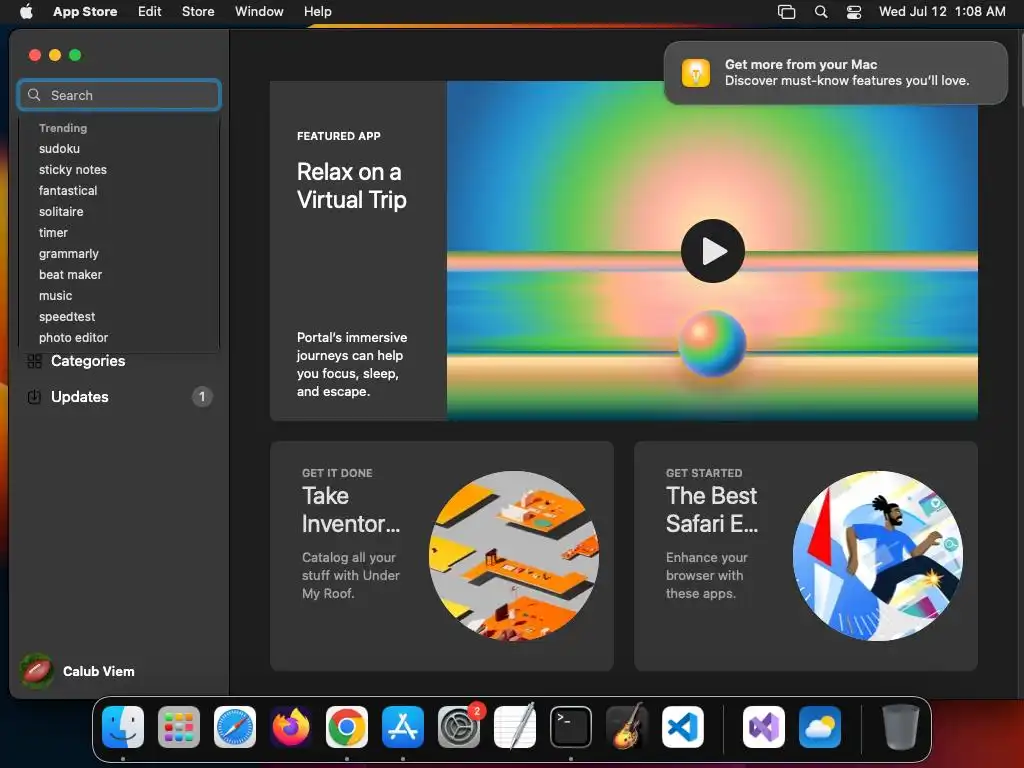This screenshot has width=1024, height=768.
Task: Open 'Relax on a Virtual Trip' story
Action: tap(351, 185)
